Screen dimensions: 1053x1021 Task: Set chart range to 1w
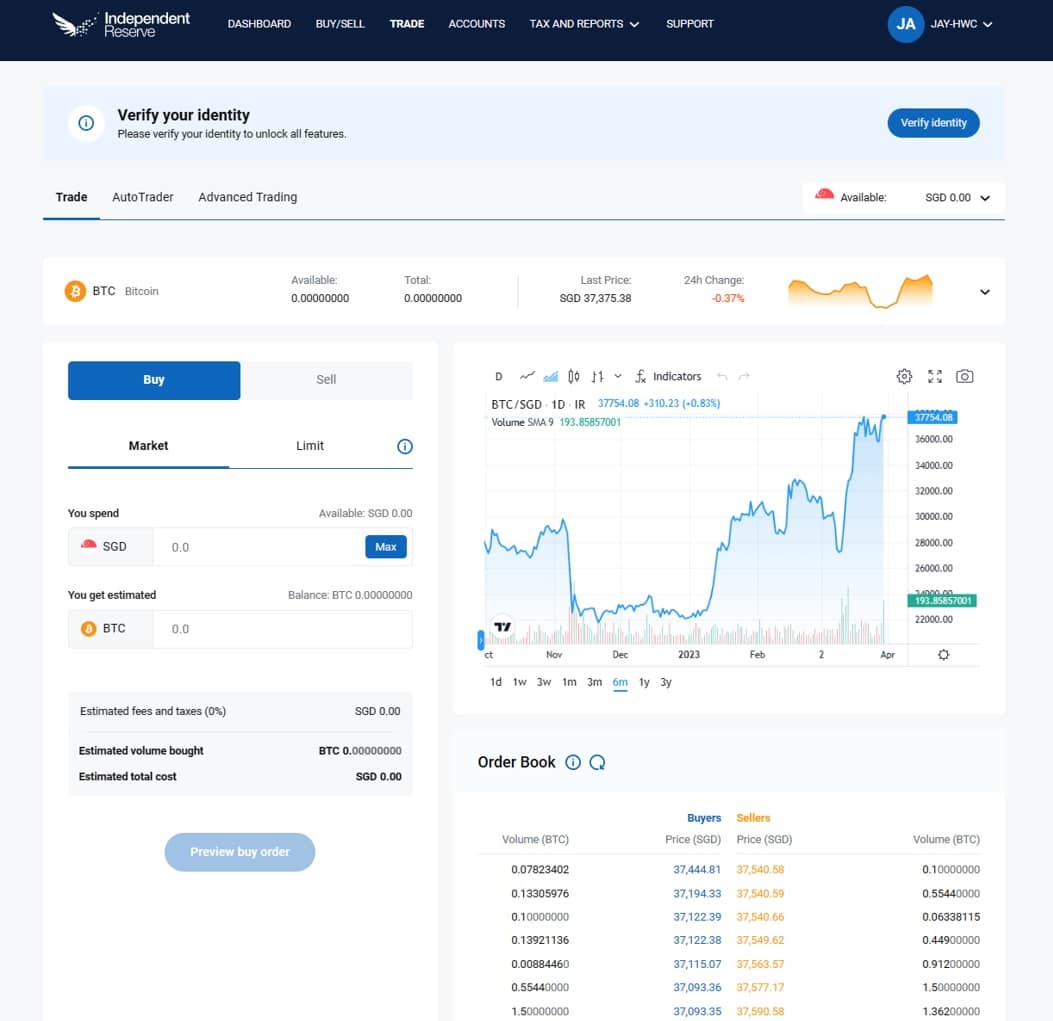click(x=519, y=682)
